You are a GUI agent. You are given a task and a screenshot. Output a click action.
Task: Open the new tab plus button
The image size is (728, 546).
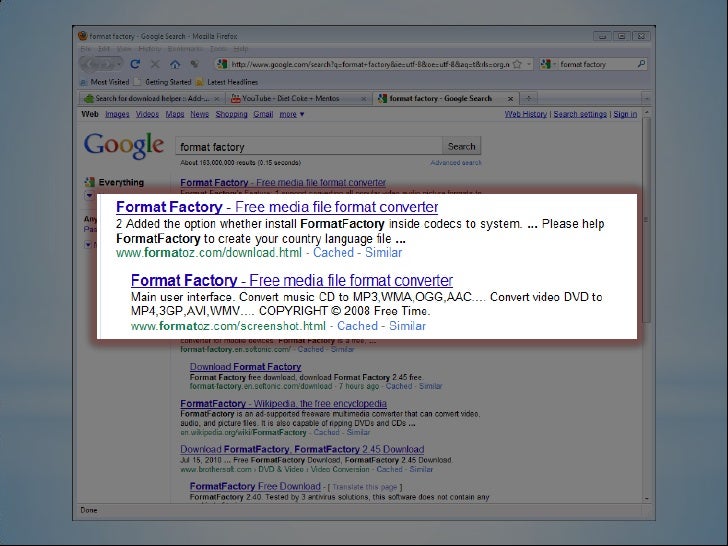pyautogui.click(x=528, y=98)
